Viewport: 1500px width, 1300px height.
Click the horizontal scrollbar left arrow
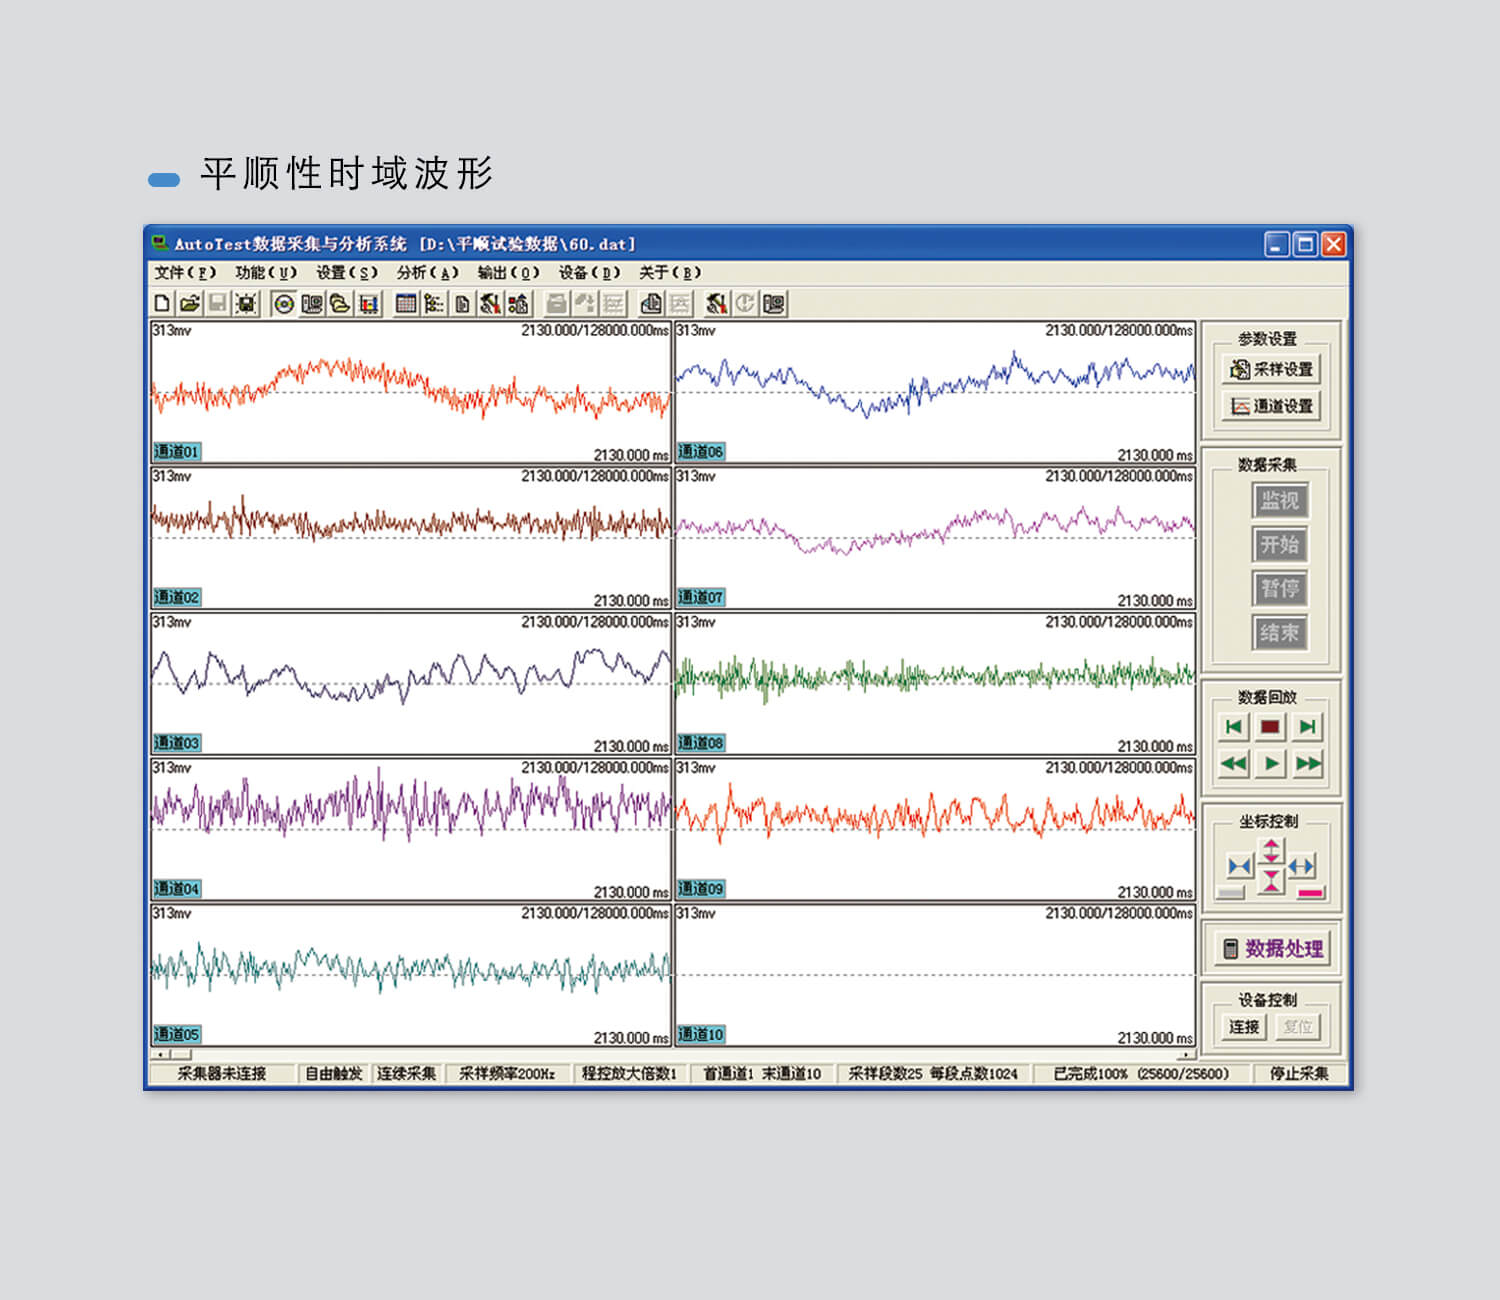pos(159,1054)
